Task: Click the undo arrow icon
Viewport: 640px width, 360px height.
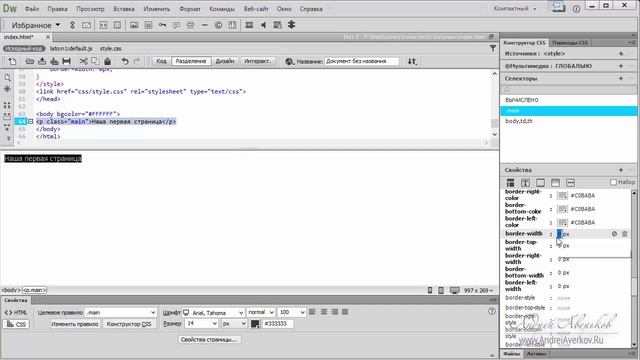Action: [x=125, y=61]
